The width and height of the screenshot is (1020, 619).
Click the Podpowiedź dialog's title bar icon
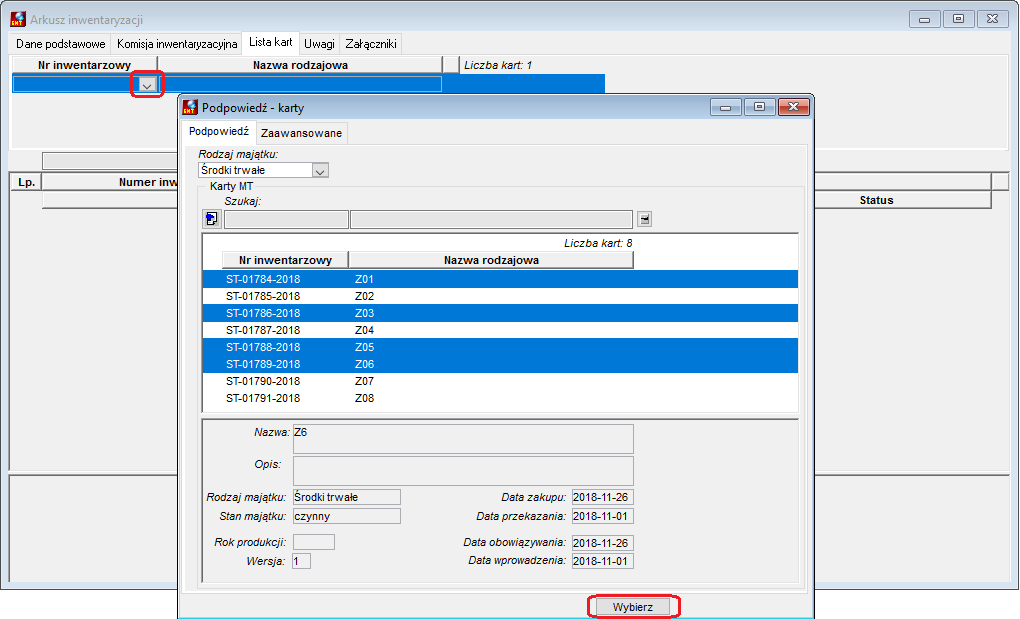pos(190,107)
